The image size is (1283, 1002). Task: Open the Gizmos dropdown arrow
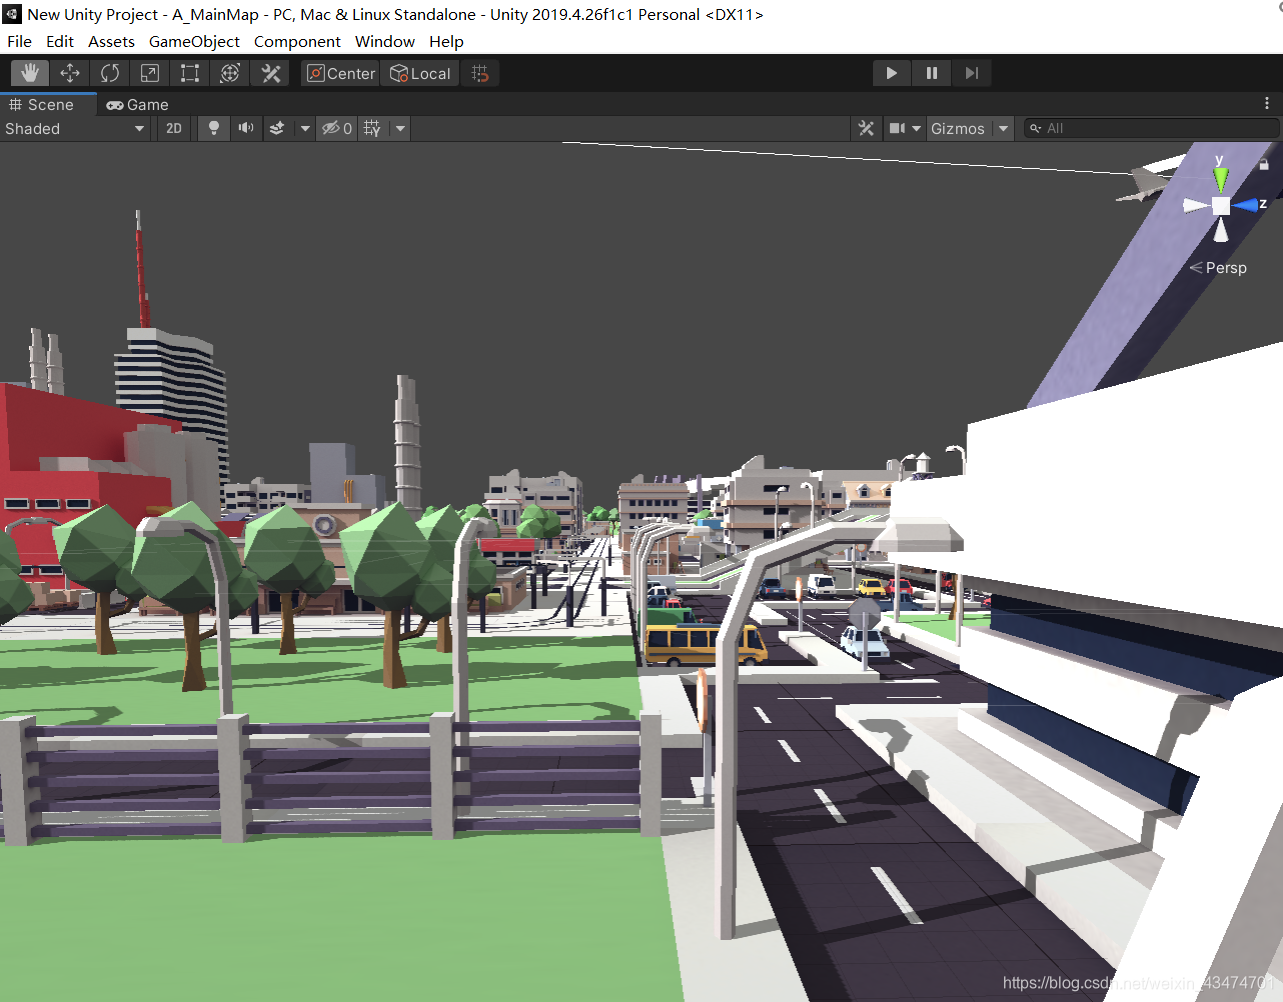coord(1003,128)
